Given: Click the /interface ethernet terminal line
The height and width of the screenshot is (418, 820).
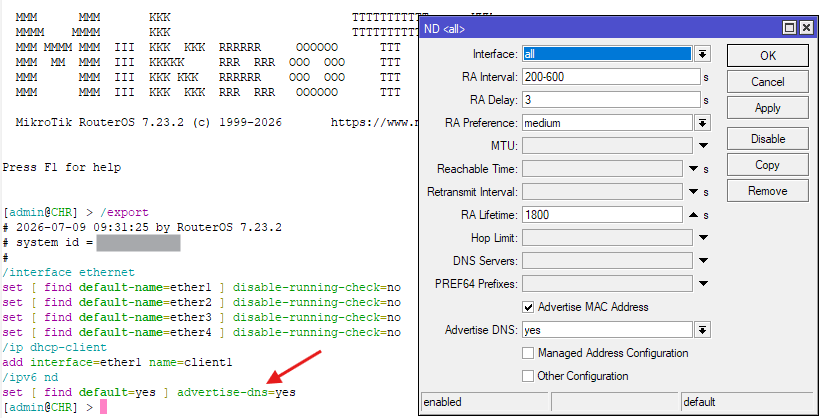Looking at the screenshot, I should pos(69,273).
